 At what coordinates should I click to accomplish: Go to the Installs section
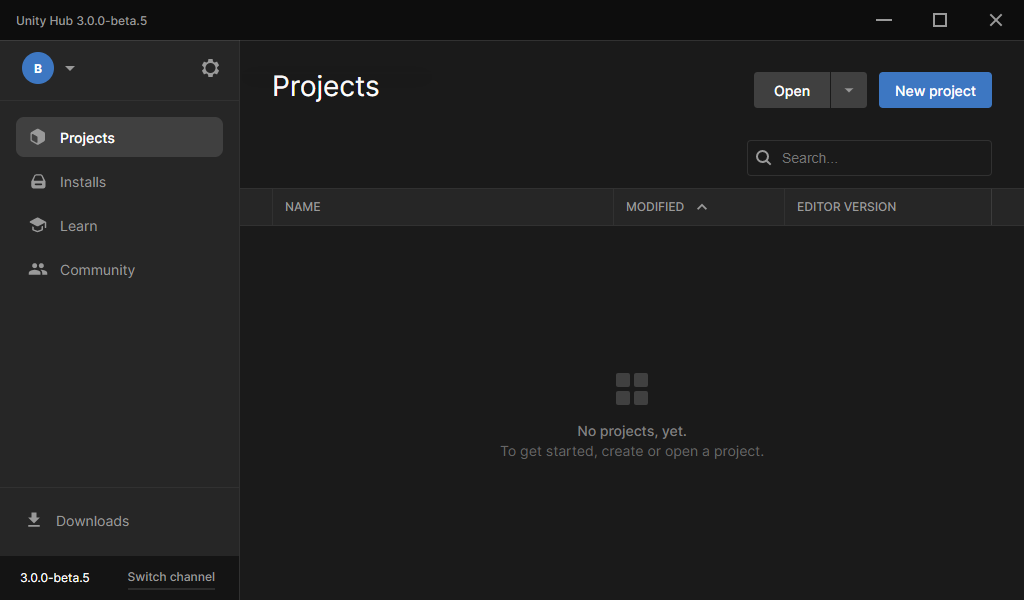pyautogui.click(x=120, y=182)
